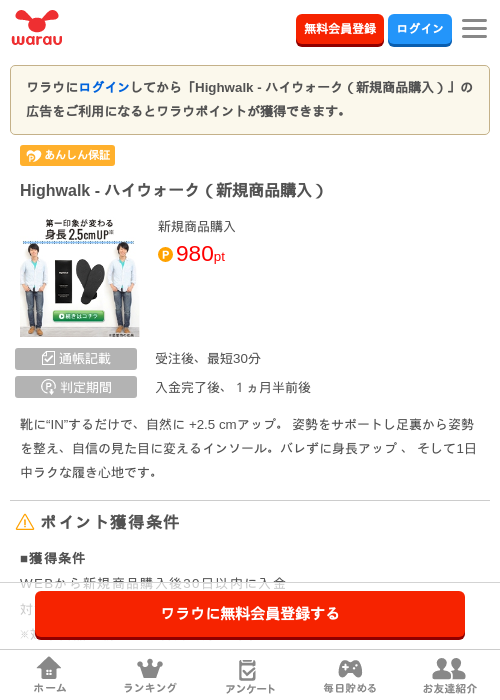Click the 判定期間 label
This screenshot has height=700, width=500.
[76, 387]
